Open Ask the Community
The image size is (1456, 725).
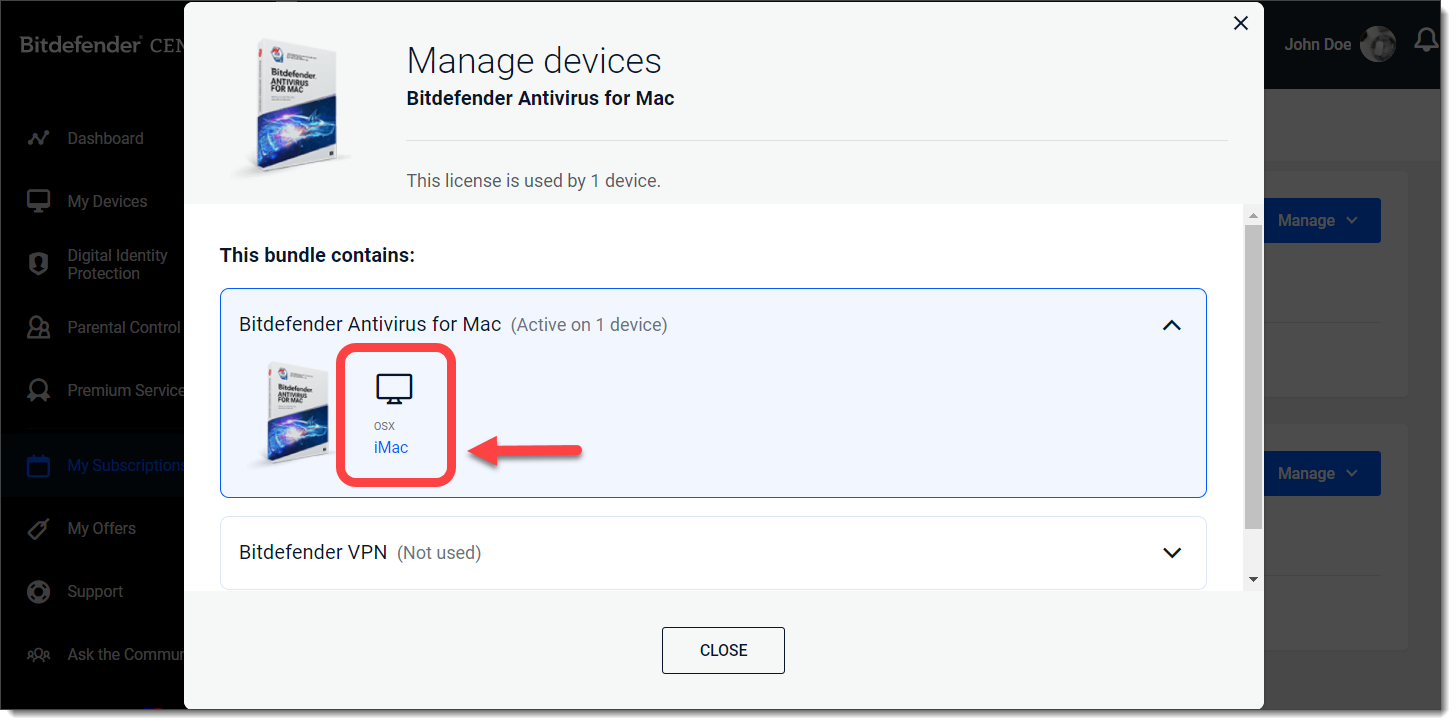[125, 654]
